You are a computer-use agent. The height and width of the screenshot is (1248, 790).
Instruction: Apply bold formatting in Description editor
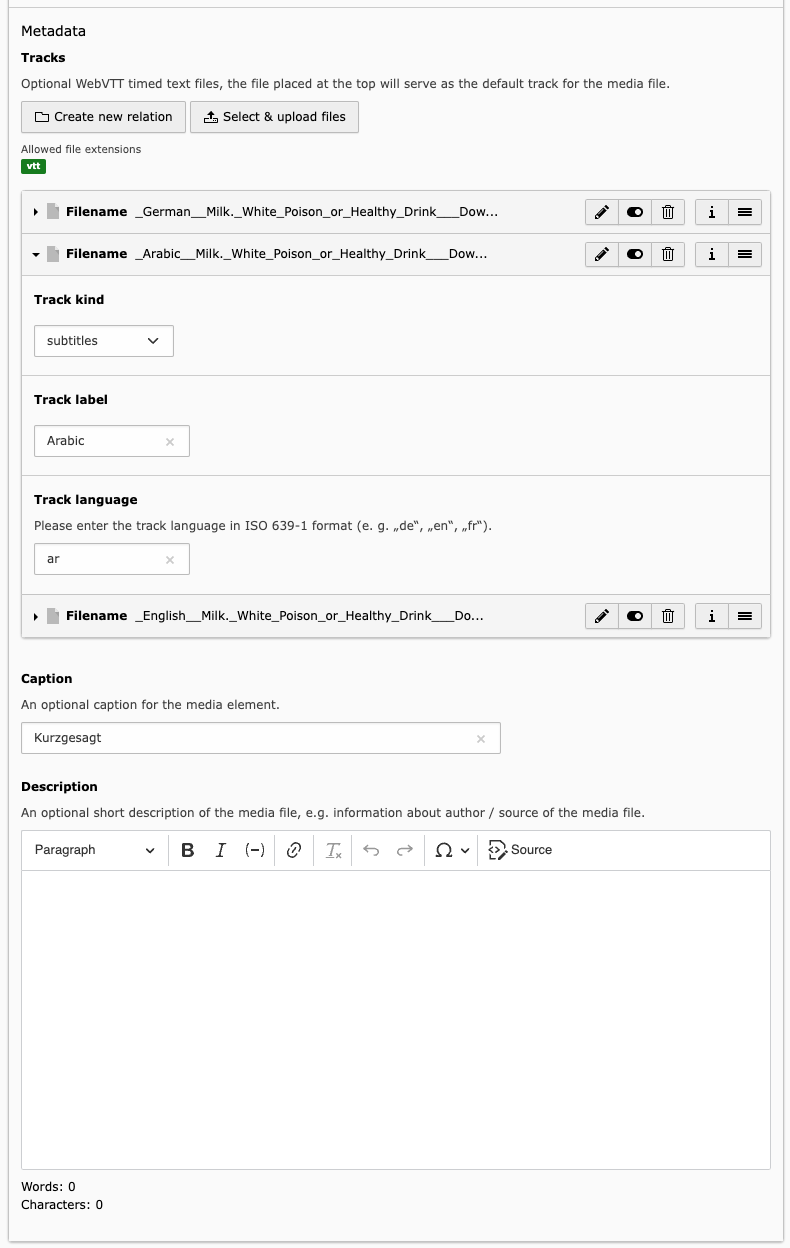187,850
